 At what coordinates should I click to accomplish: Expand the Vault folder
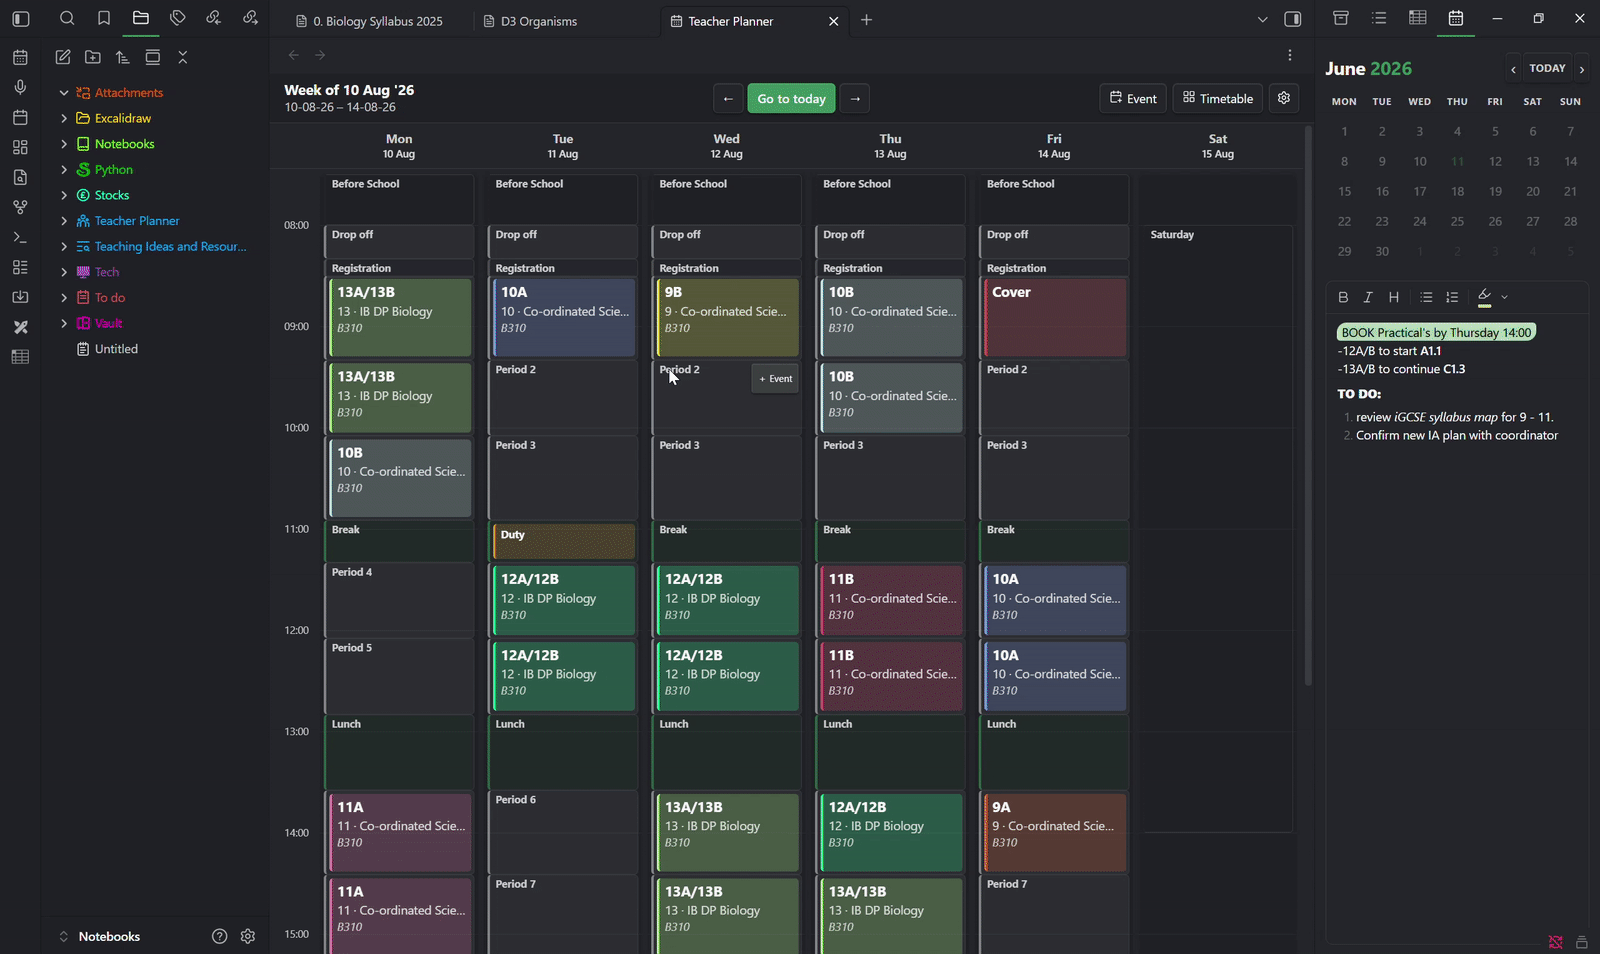64,323
